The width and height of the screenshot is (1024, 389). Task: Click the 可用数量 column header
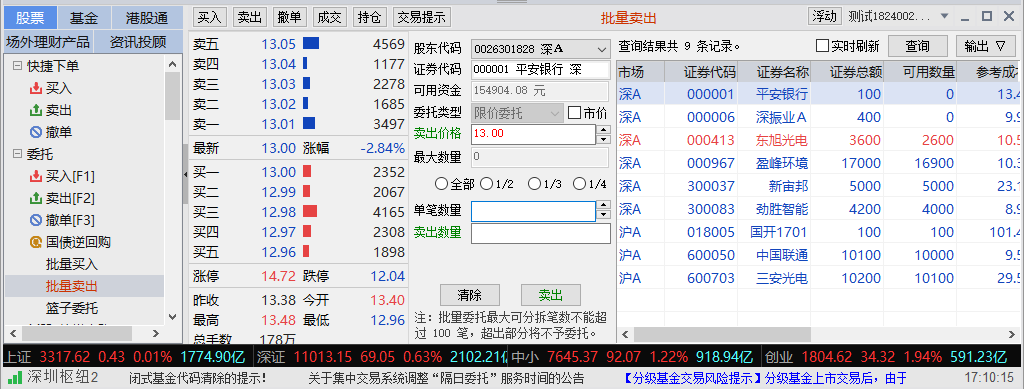pyautogui.click(x=920, y=72)
